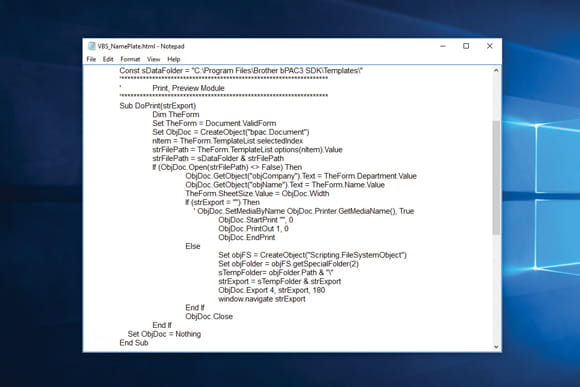
Task: Click the 'Set ObjDoc = CreateObject("bpac.Document")' line
Action: (231, 132)
